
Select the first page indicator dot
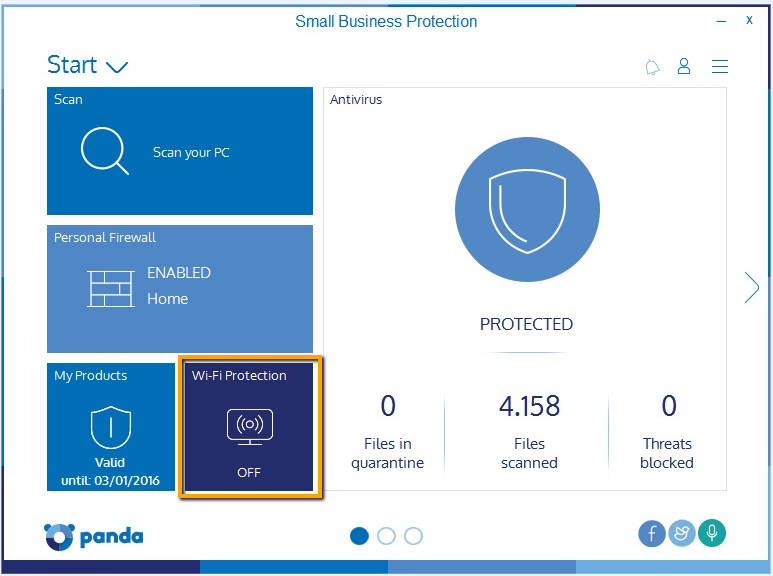(359, 536)
